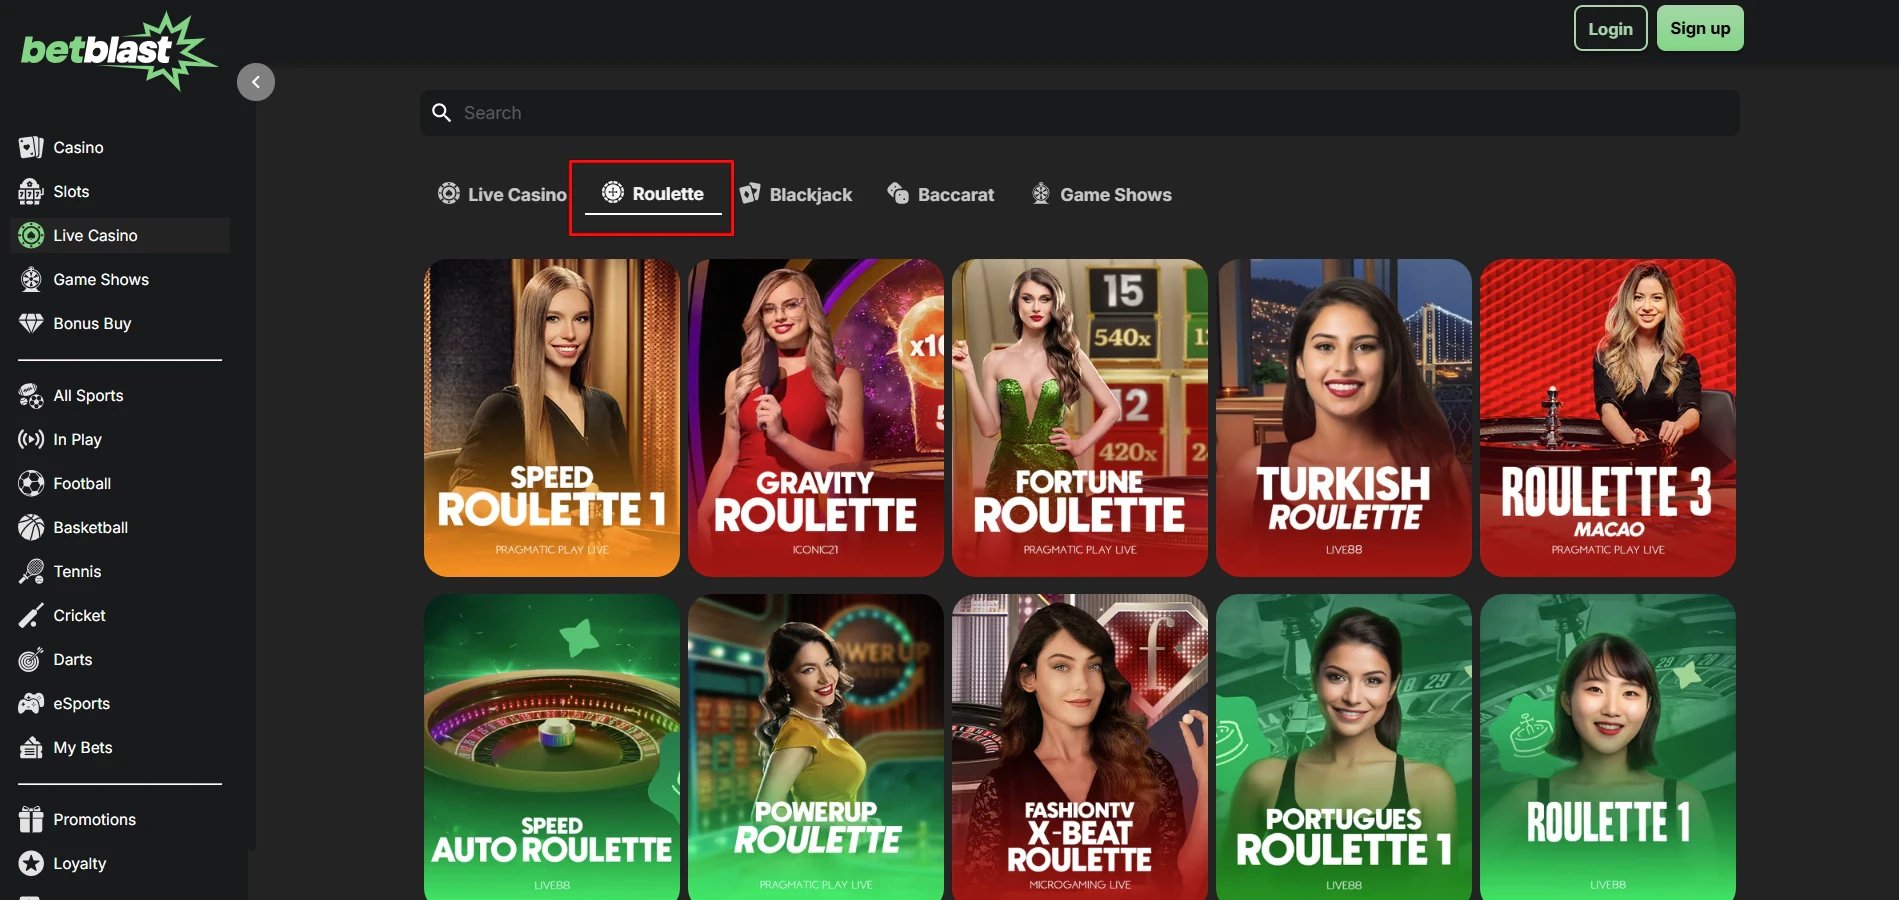Image resolution: width=1899 pixels, height=900 pixels.
Task: Select the Roulette tab label
Action: click(x=668, y=194)
